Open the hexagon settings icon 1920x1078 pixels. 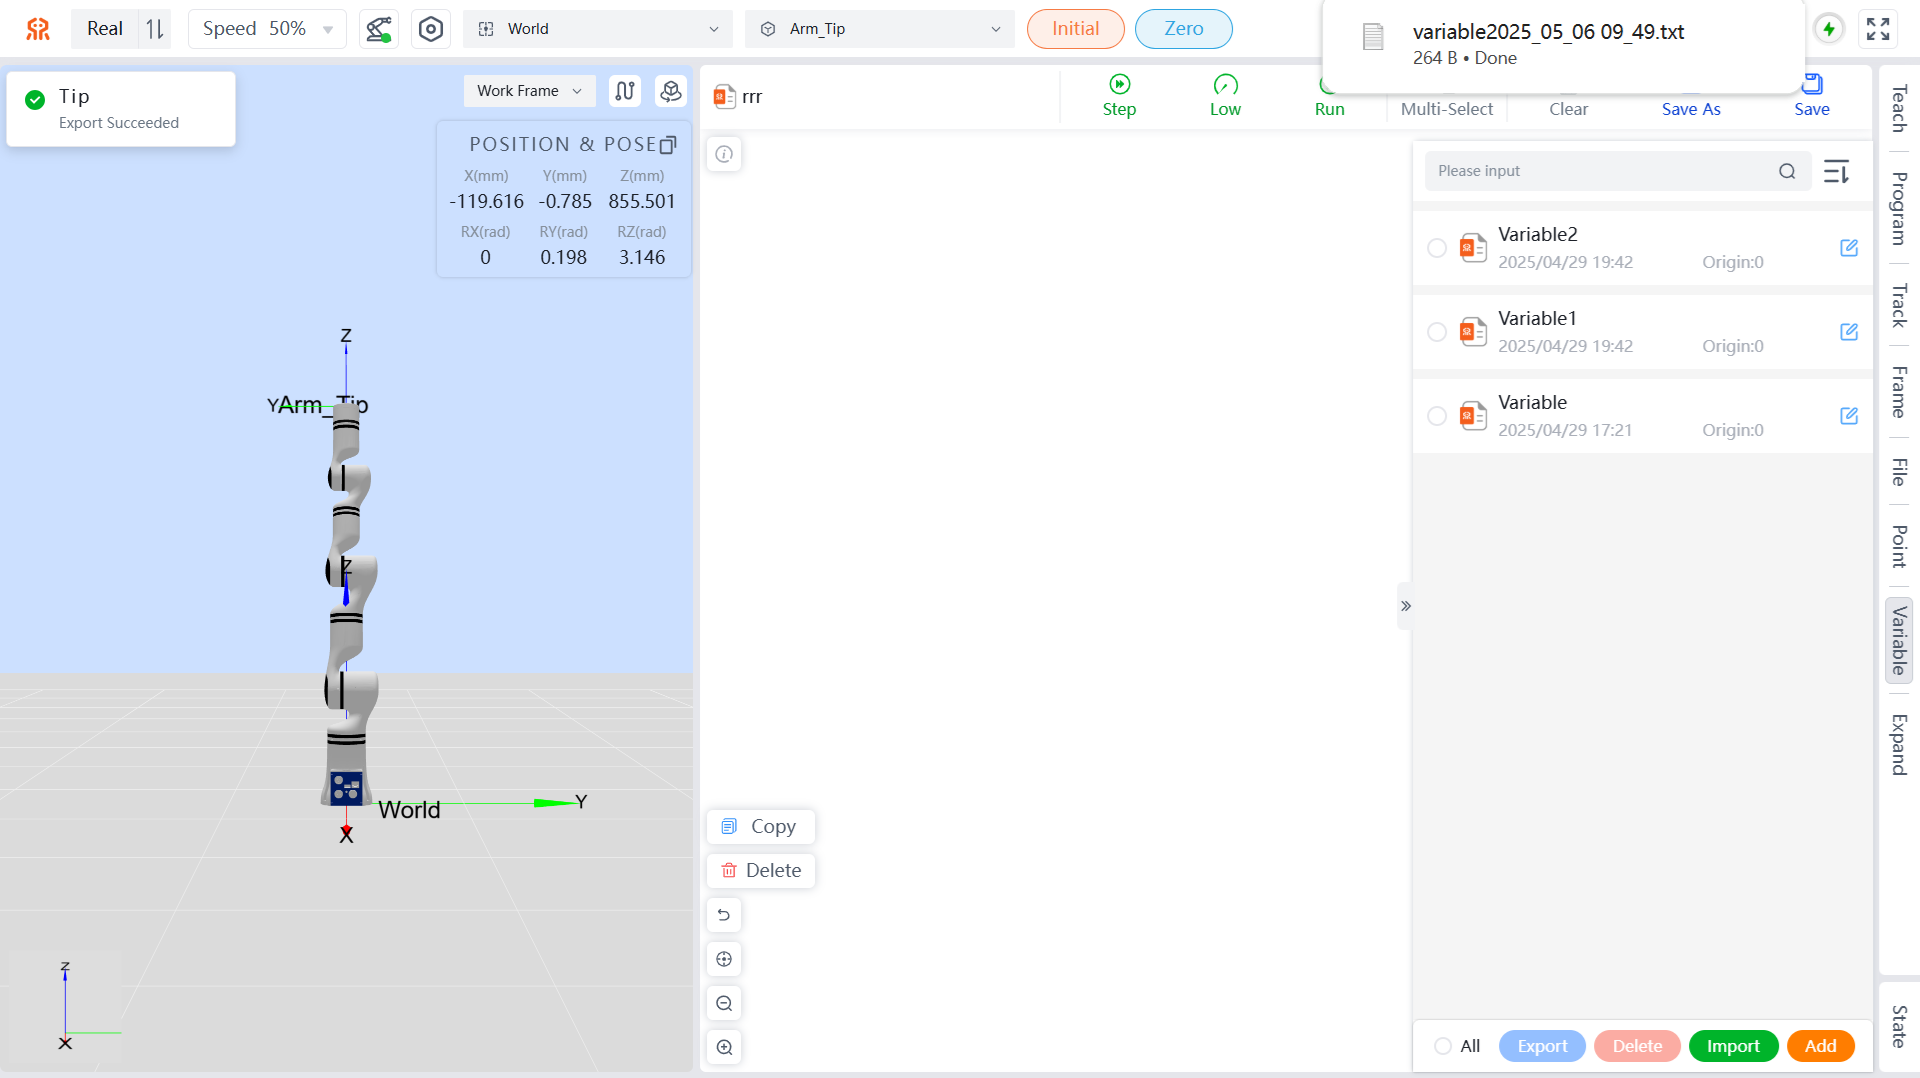431,29
